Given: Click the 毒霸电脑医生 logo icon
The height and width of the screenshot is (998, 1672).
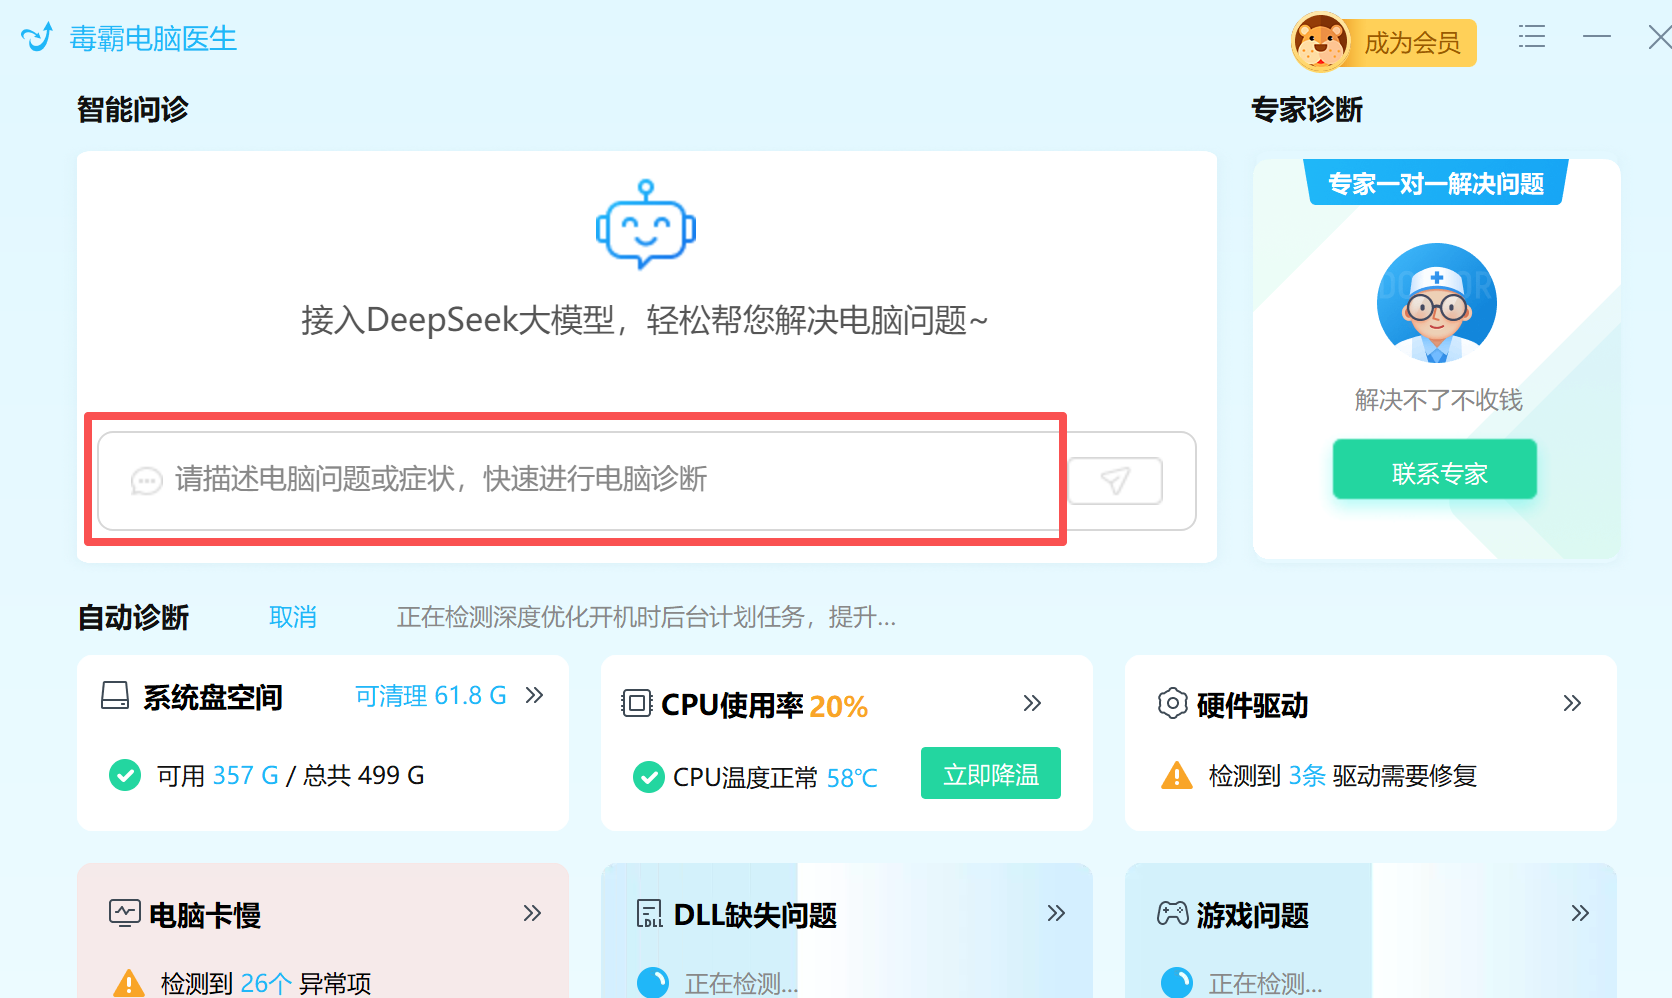Looking at the screenshot, I should coord(37,38).
